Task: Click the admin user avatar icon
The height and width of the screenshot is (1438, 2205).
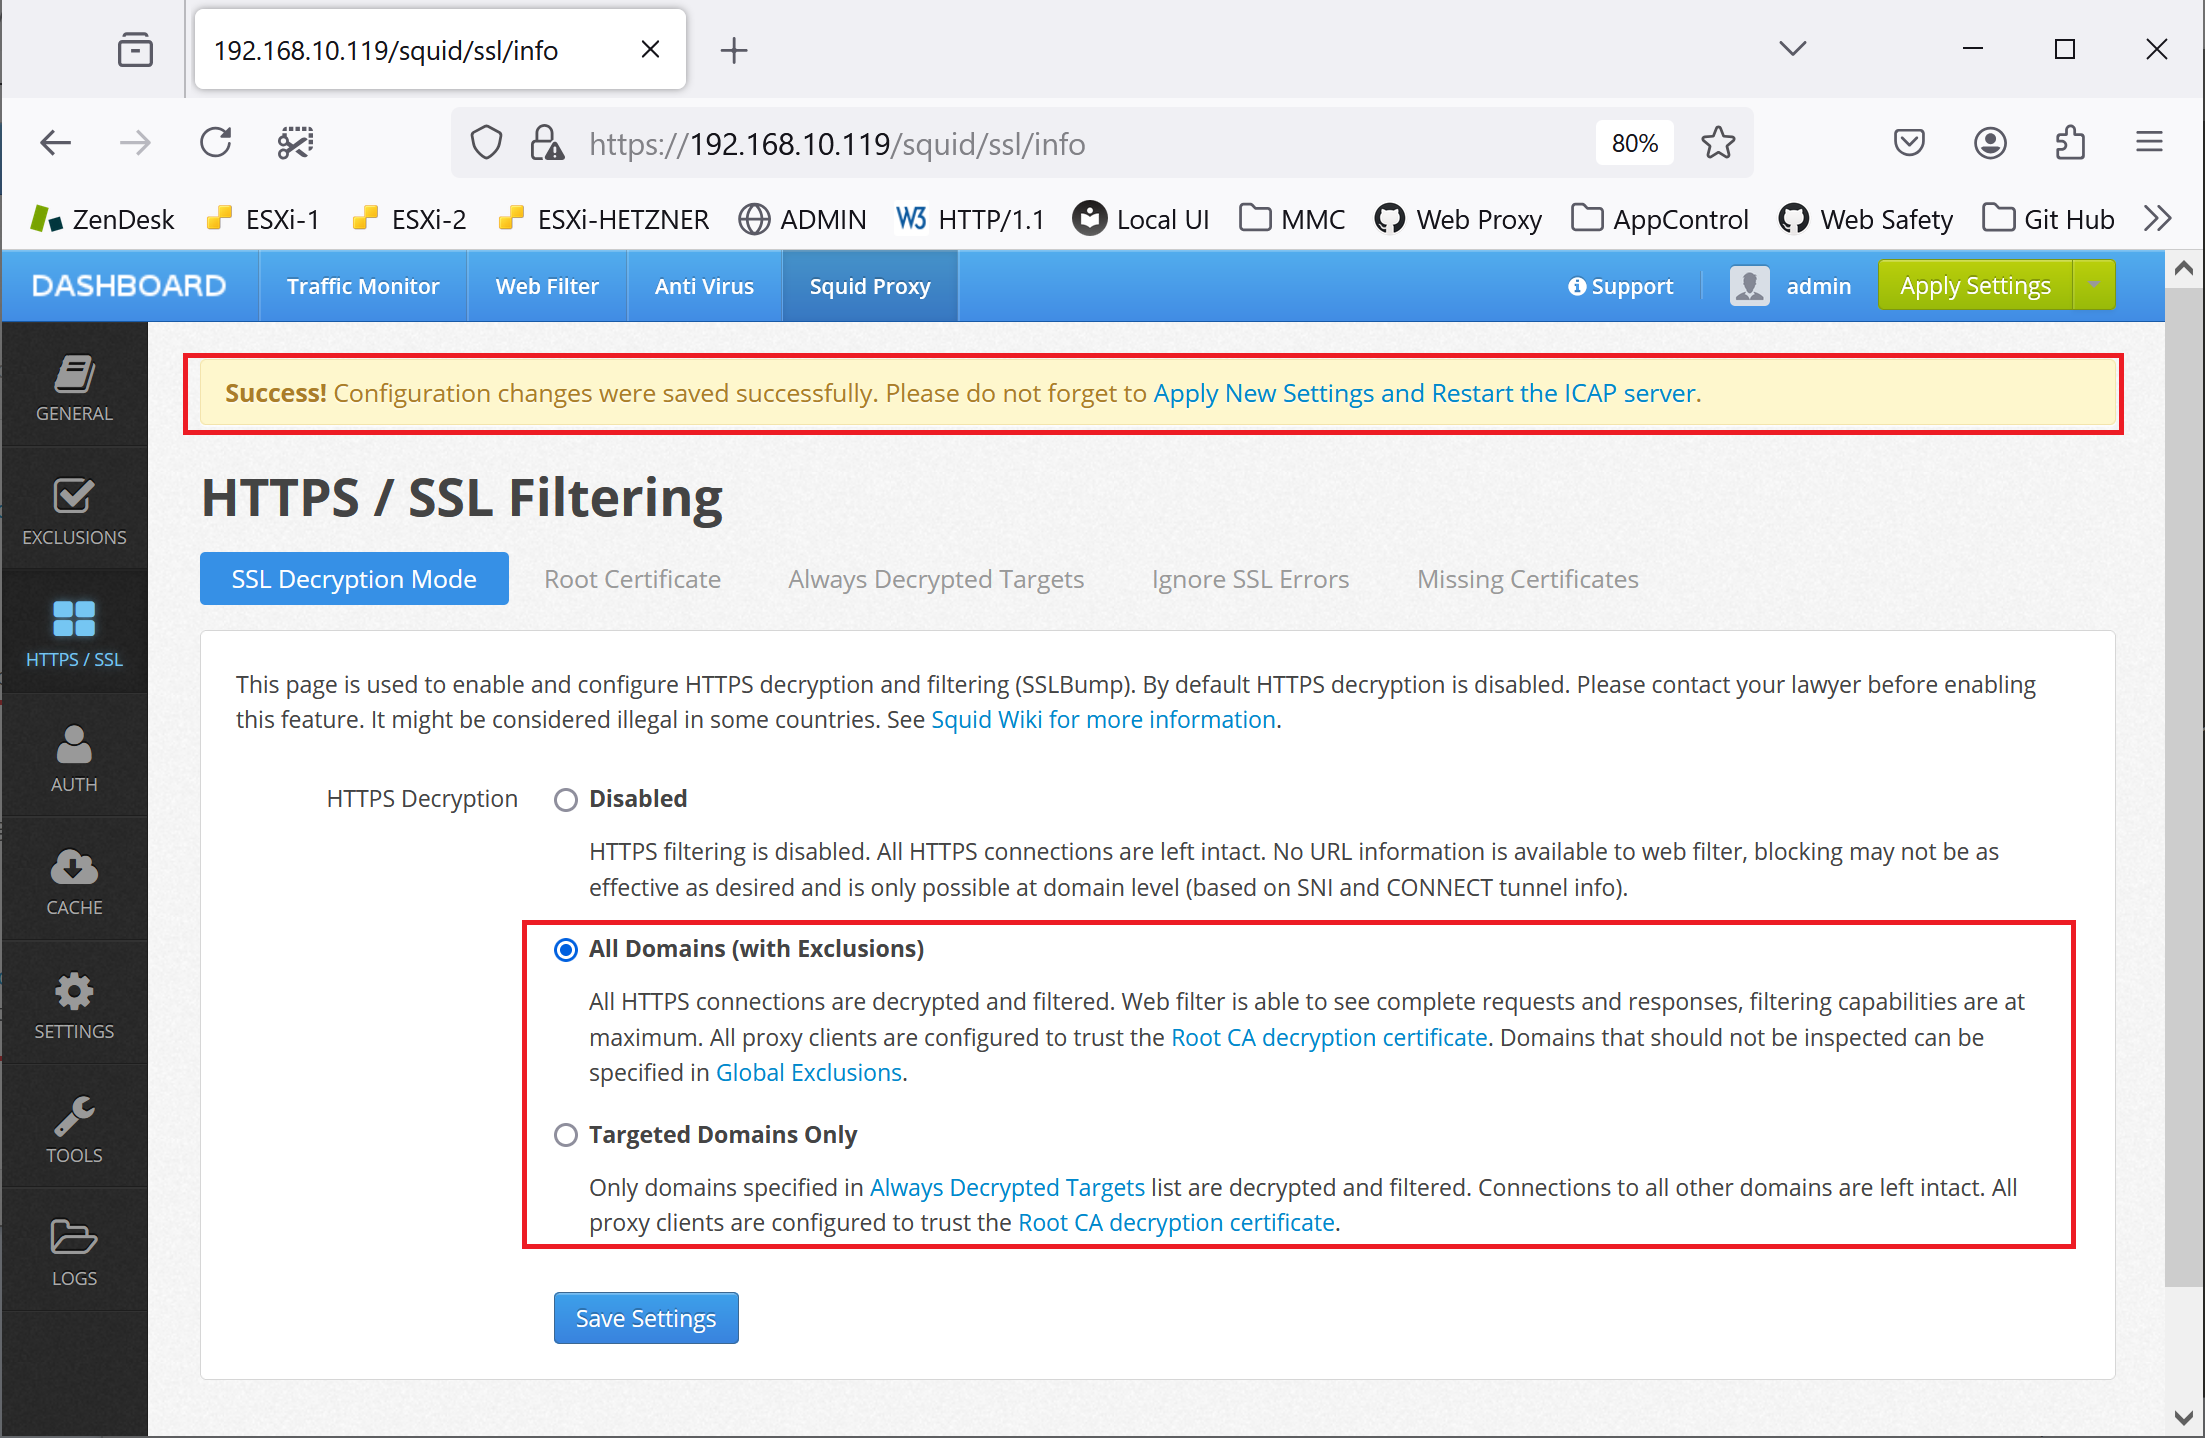Action: [1750, 286]
